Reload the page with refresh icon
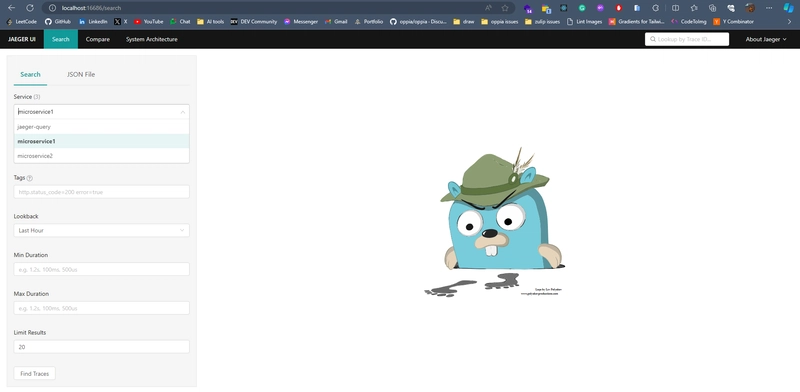This screenshot has height=392, width=800. click(x=30, y=8)
